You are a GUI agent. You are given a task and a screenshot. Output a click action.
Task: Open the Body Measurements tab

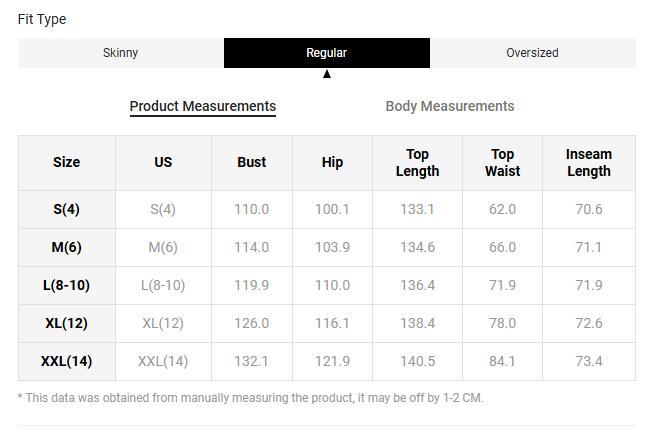click(x=450, y=106)
